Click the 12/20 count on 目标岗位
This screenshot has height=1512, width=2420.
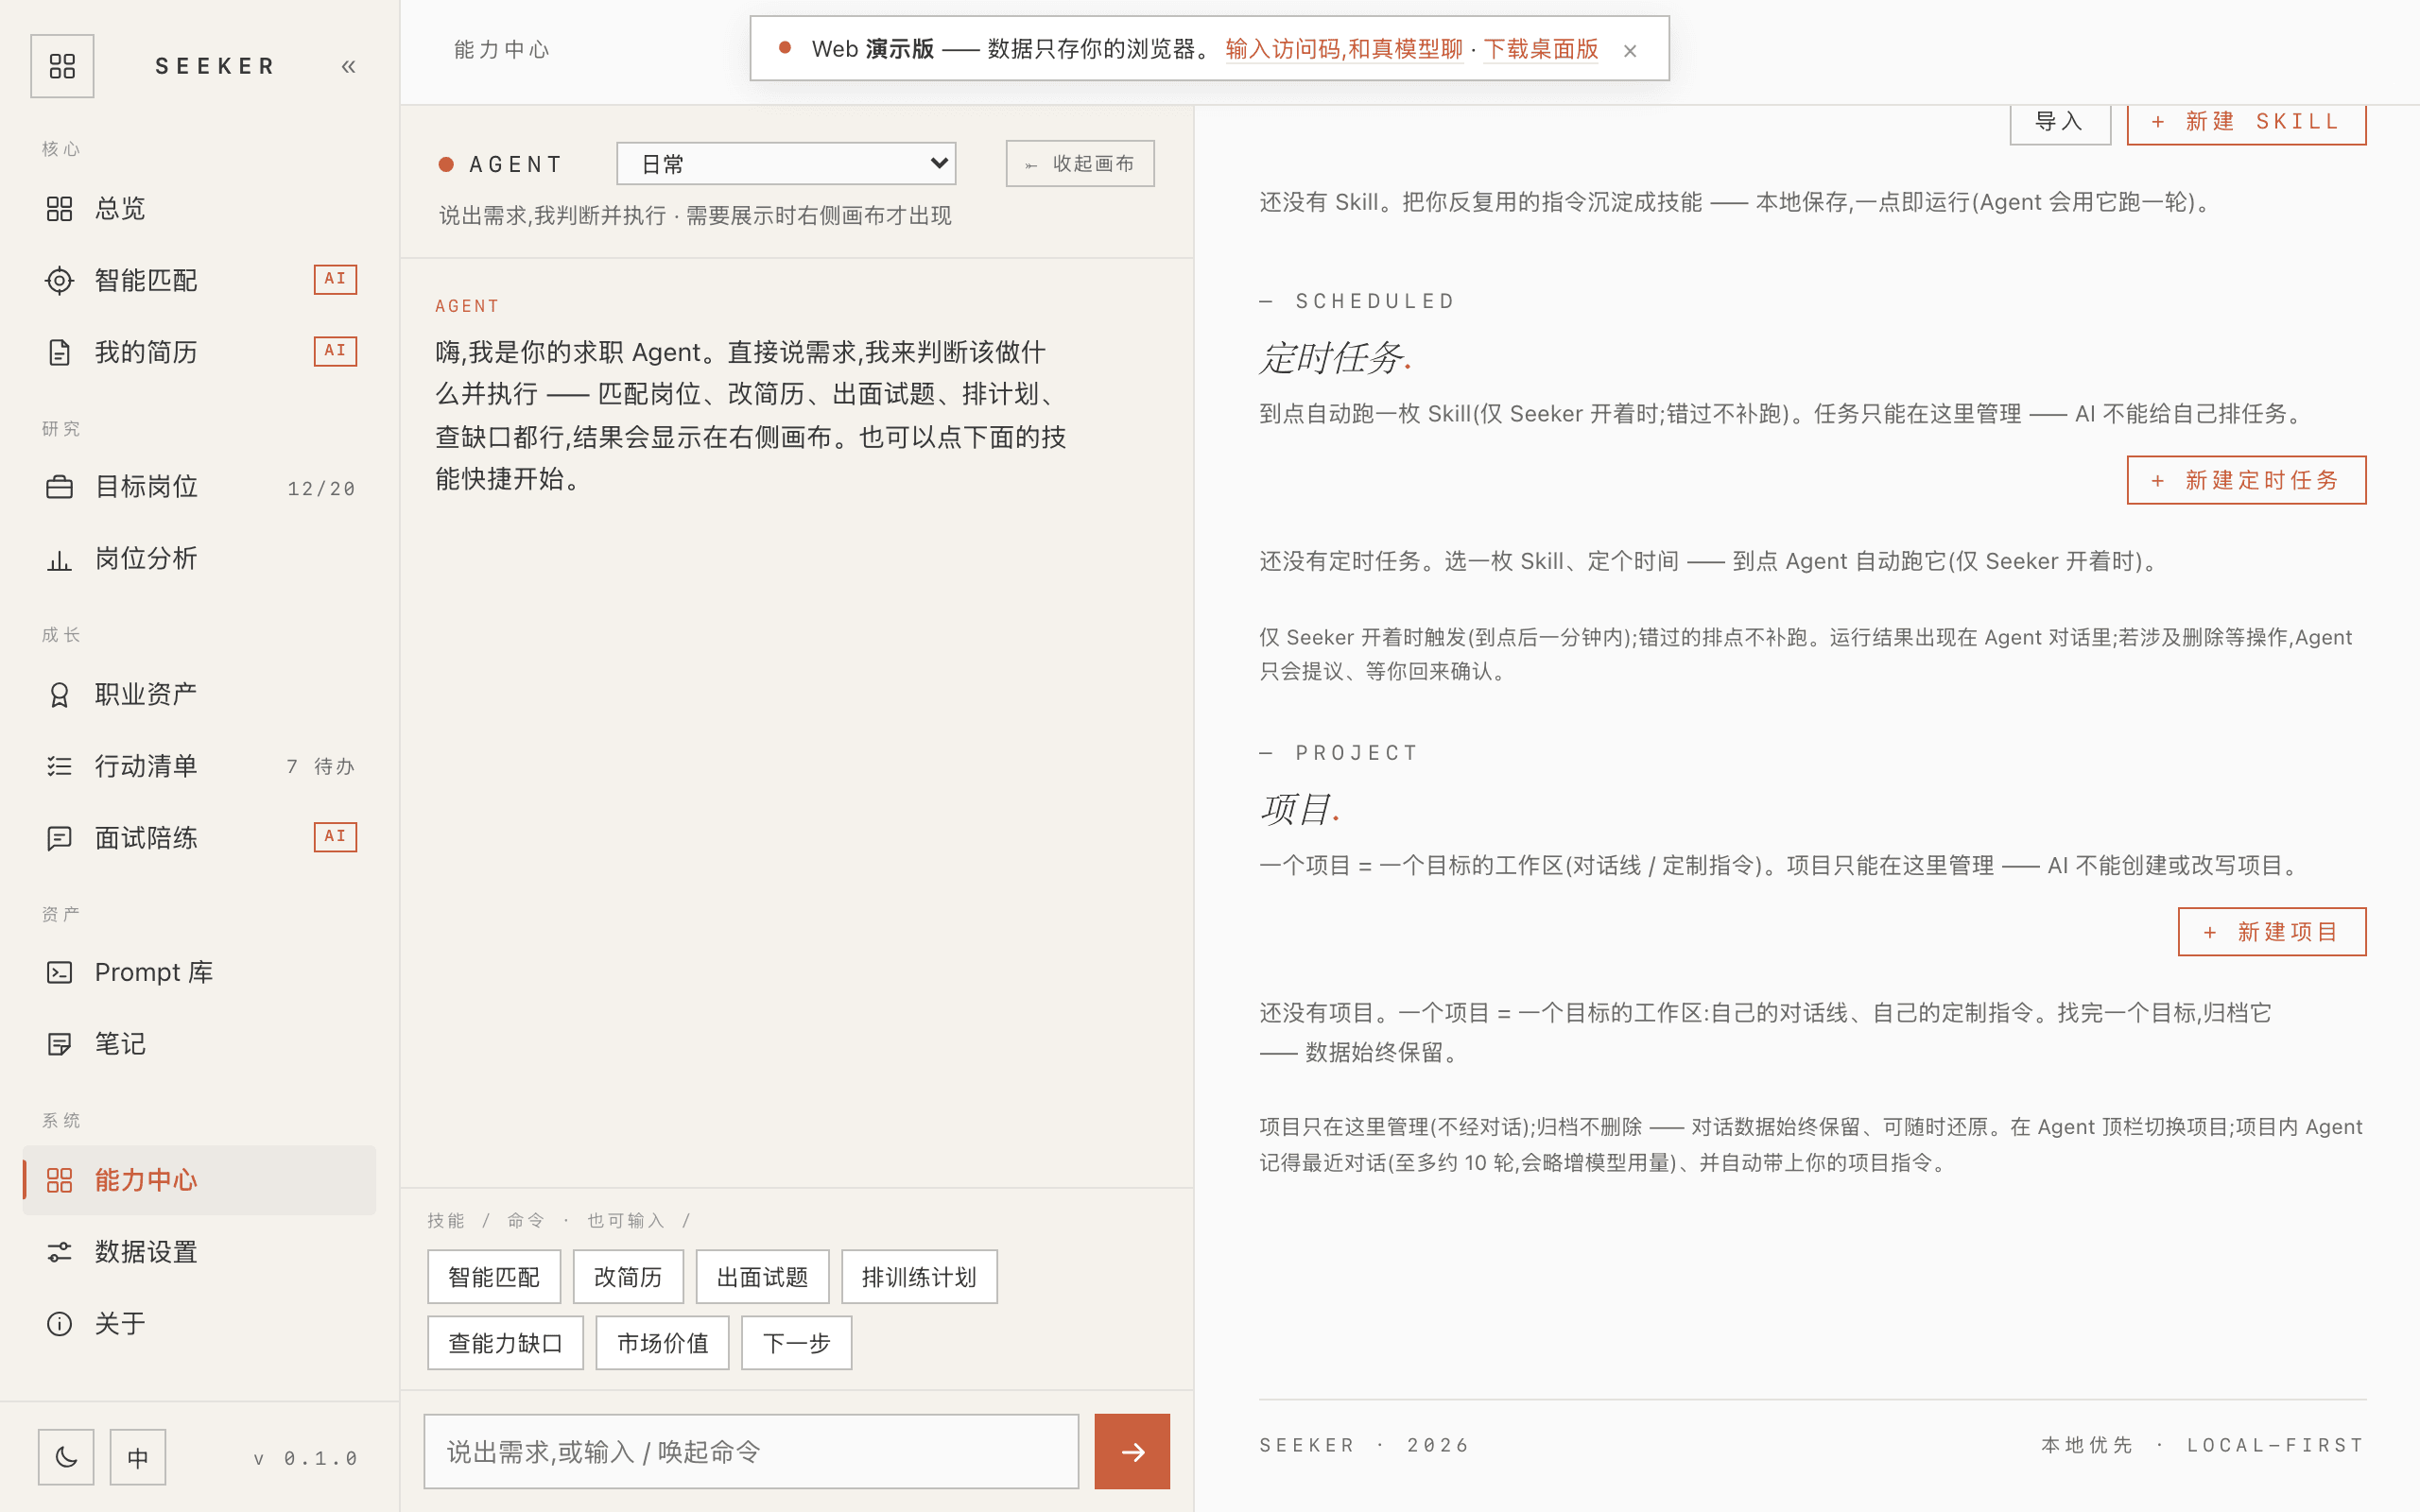[321, 489]
